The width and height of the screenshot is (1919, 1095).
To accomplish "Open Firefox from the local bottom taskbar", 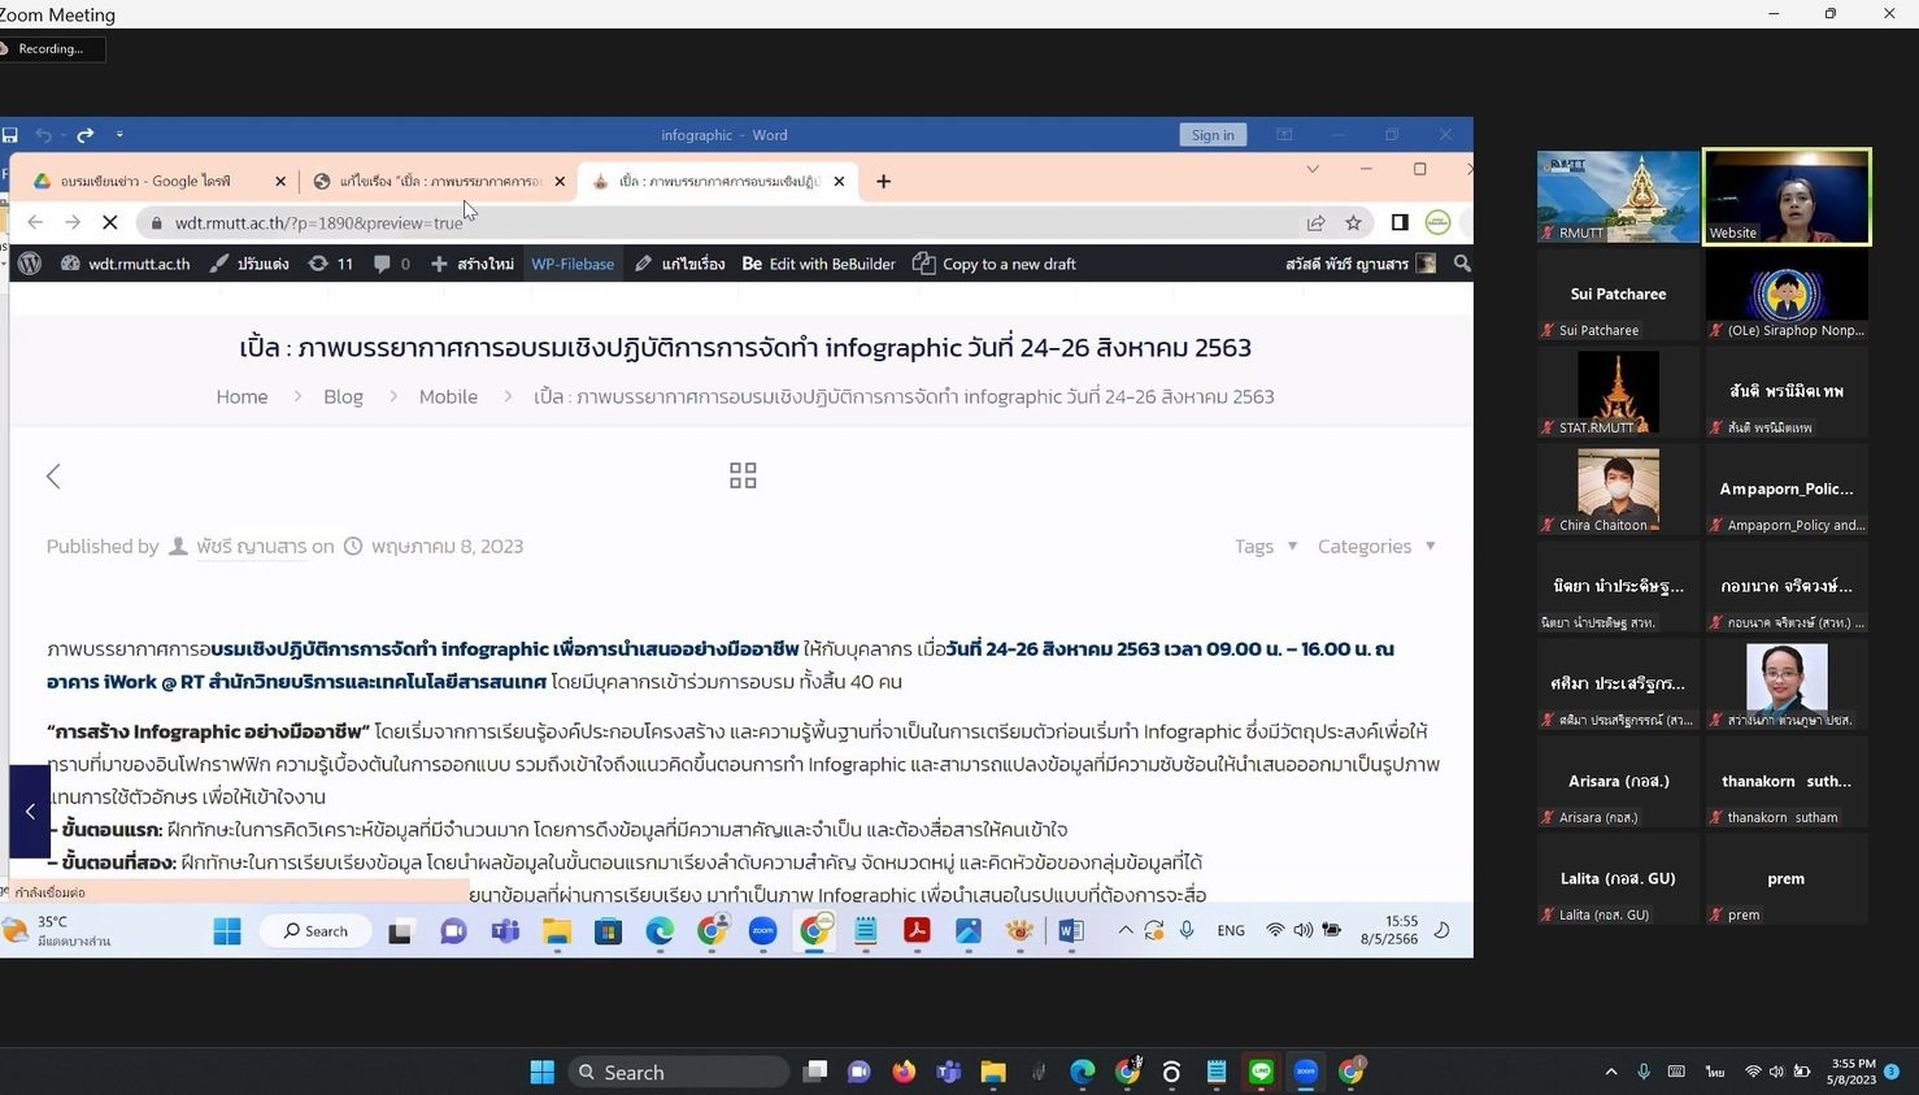I will coord(904,1072).
